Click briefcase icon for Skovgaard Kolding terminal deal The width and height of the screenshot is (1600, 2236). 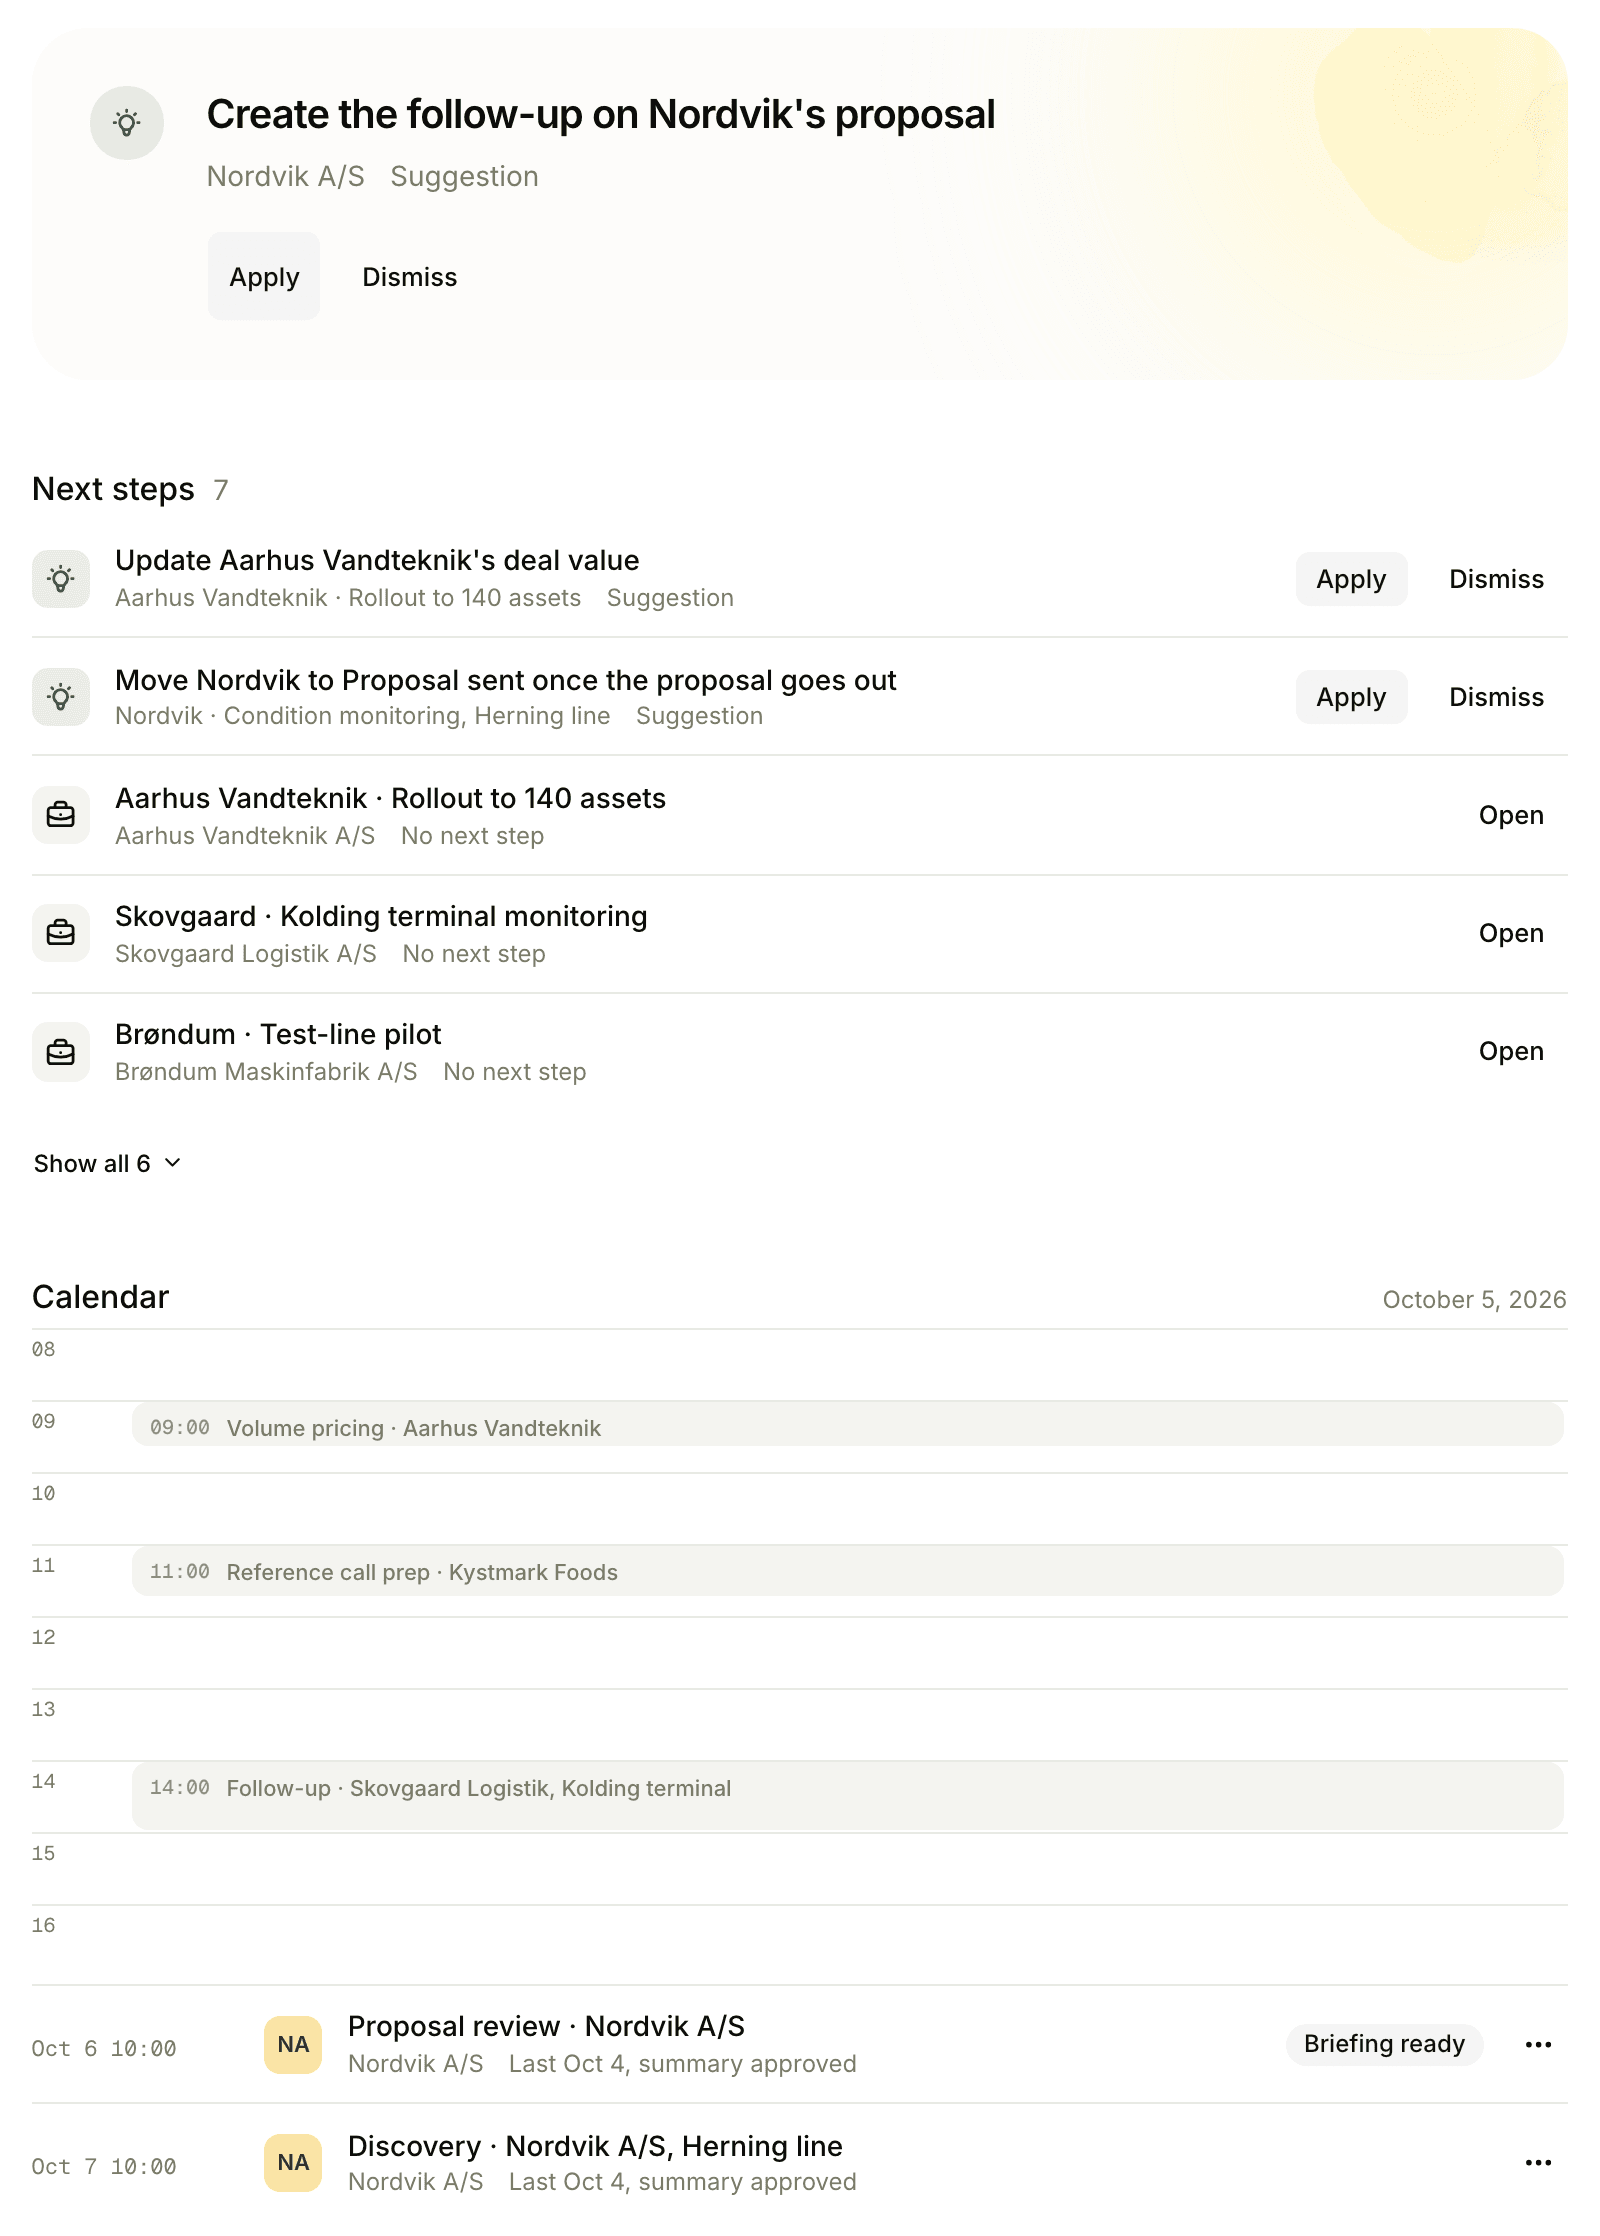pos(61,933)
